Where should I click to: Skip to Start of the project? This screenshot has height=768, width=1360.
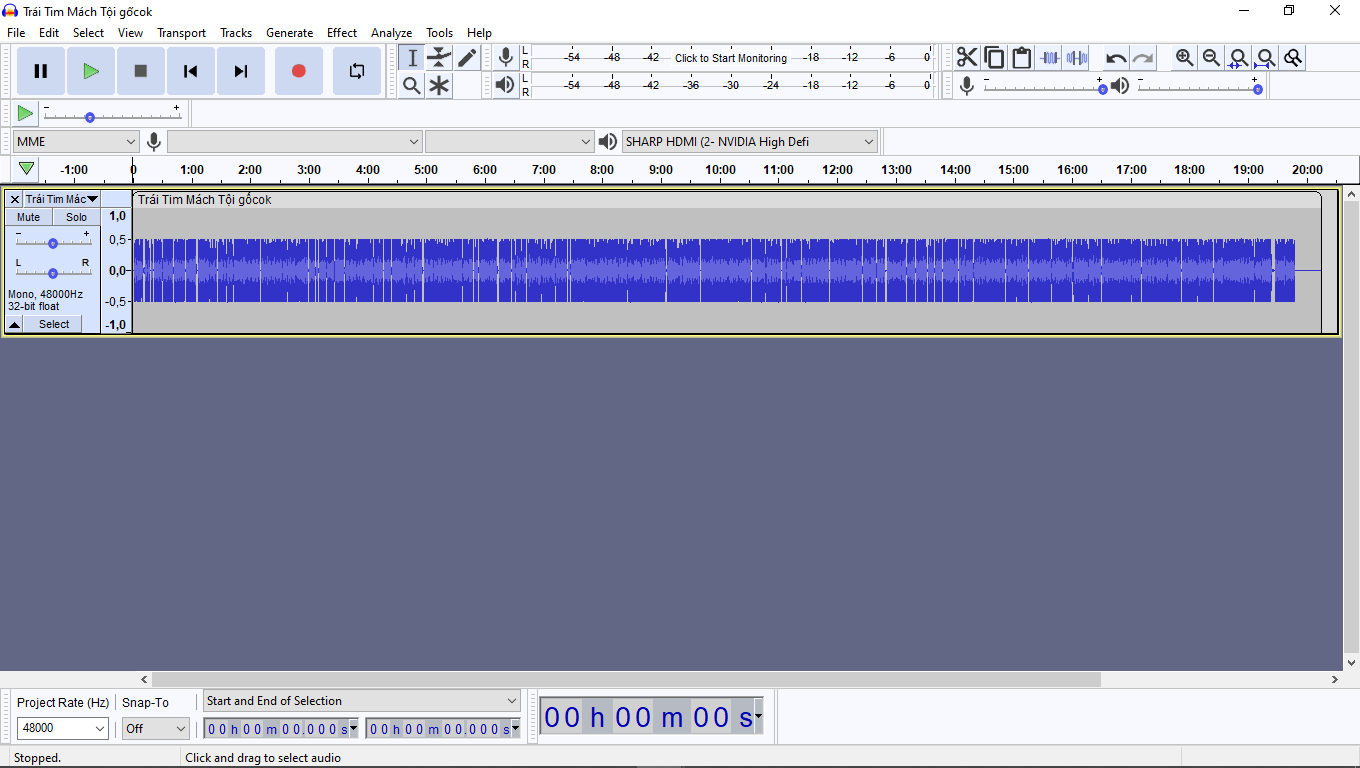pyautogui.click(x=191, y=71)
